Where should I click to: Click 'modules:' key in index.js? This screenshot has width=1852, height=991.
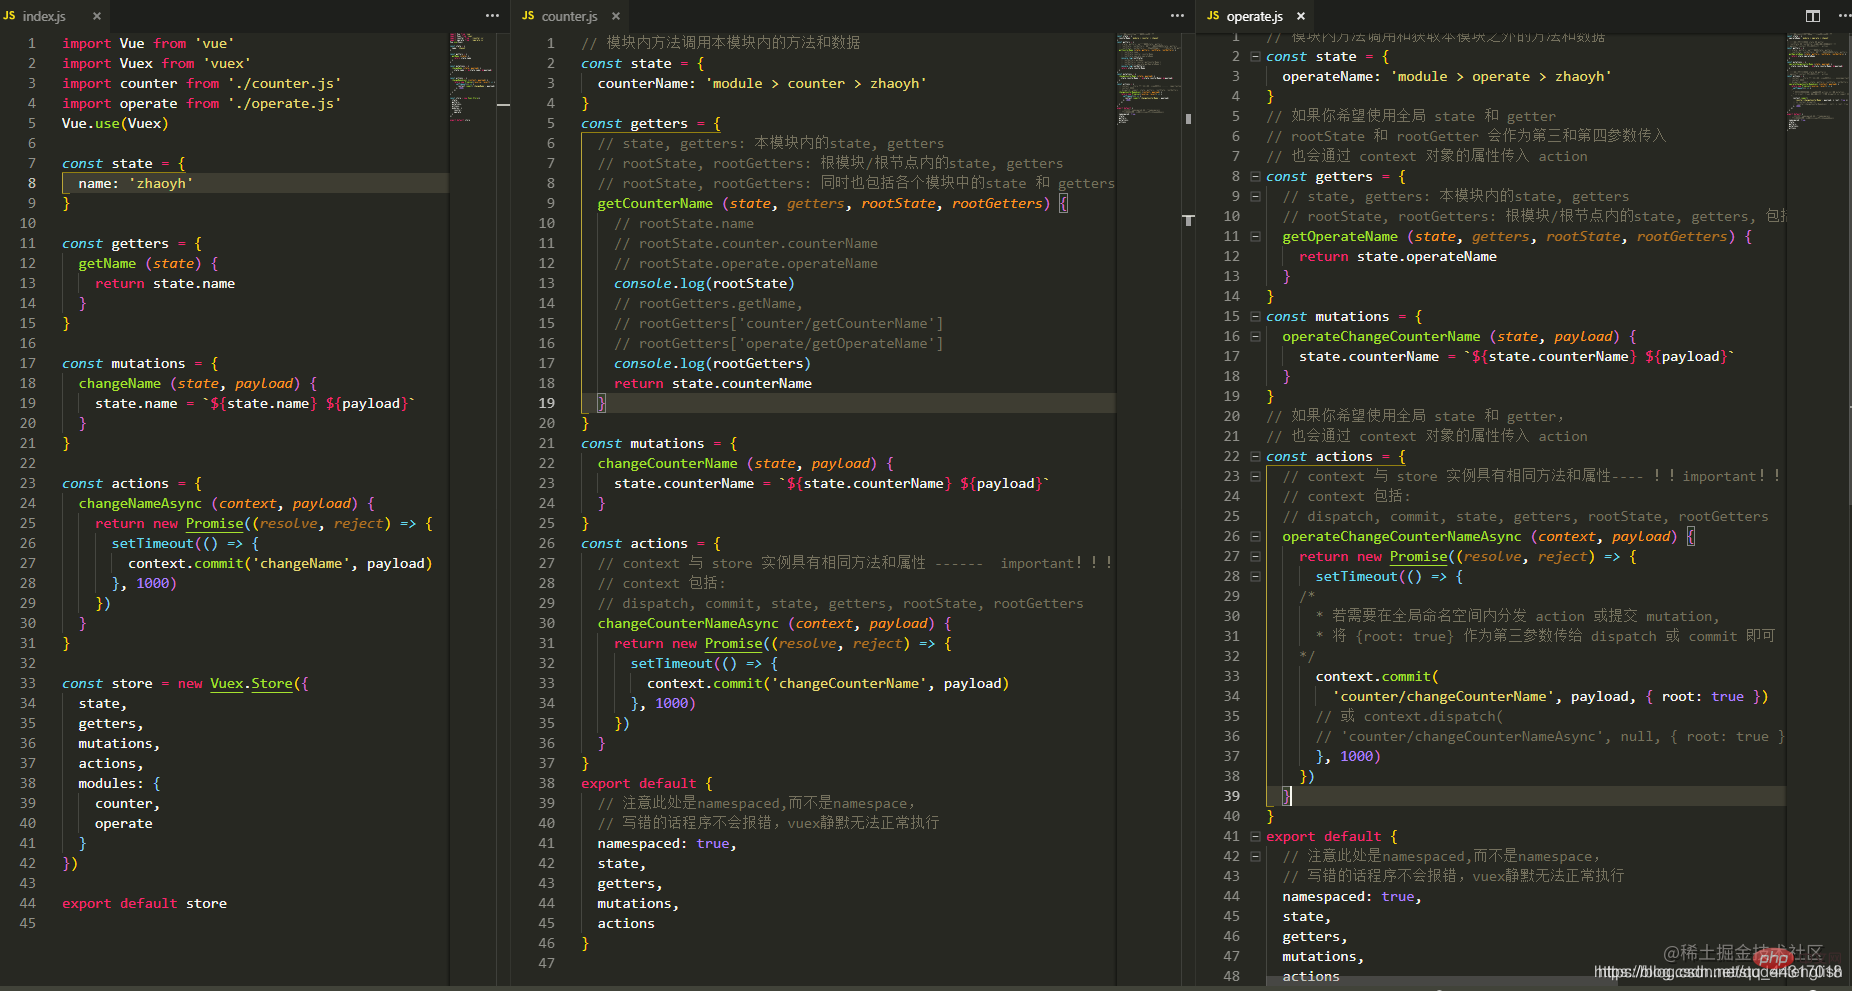click(111, 784)
